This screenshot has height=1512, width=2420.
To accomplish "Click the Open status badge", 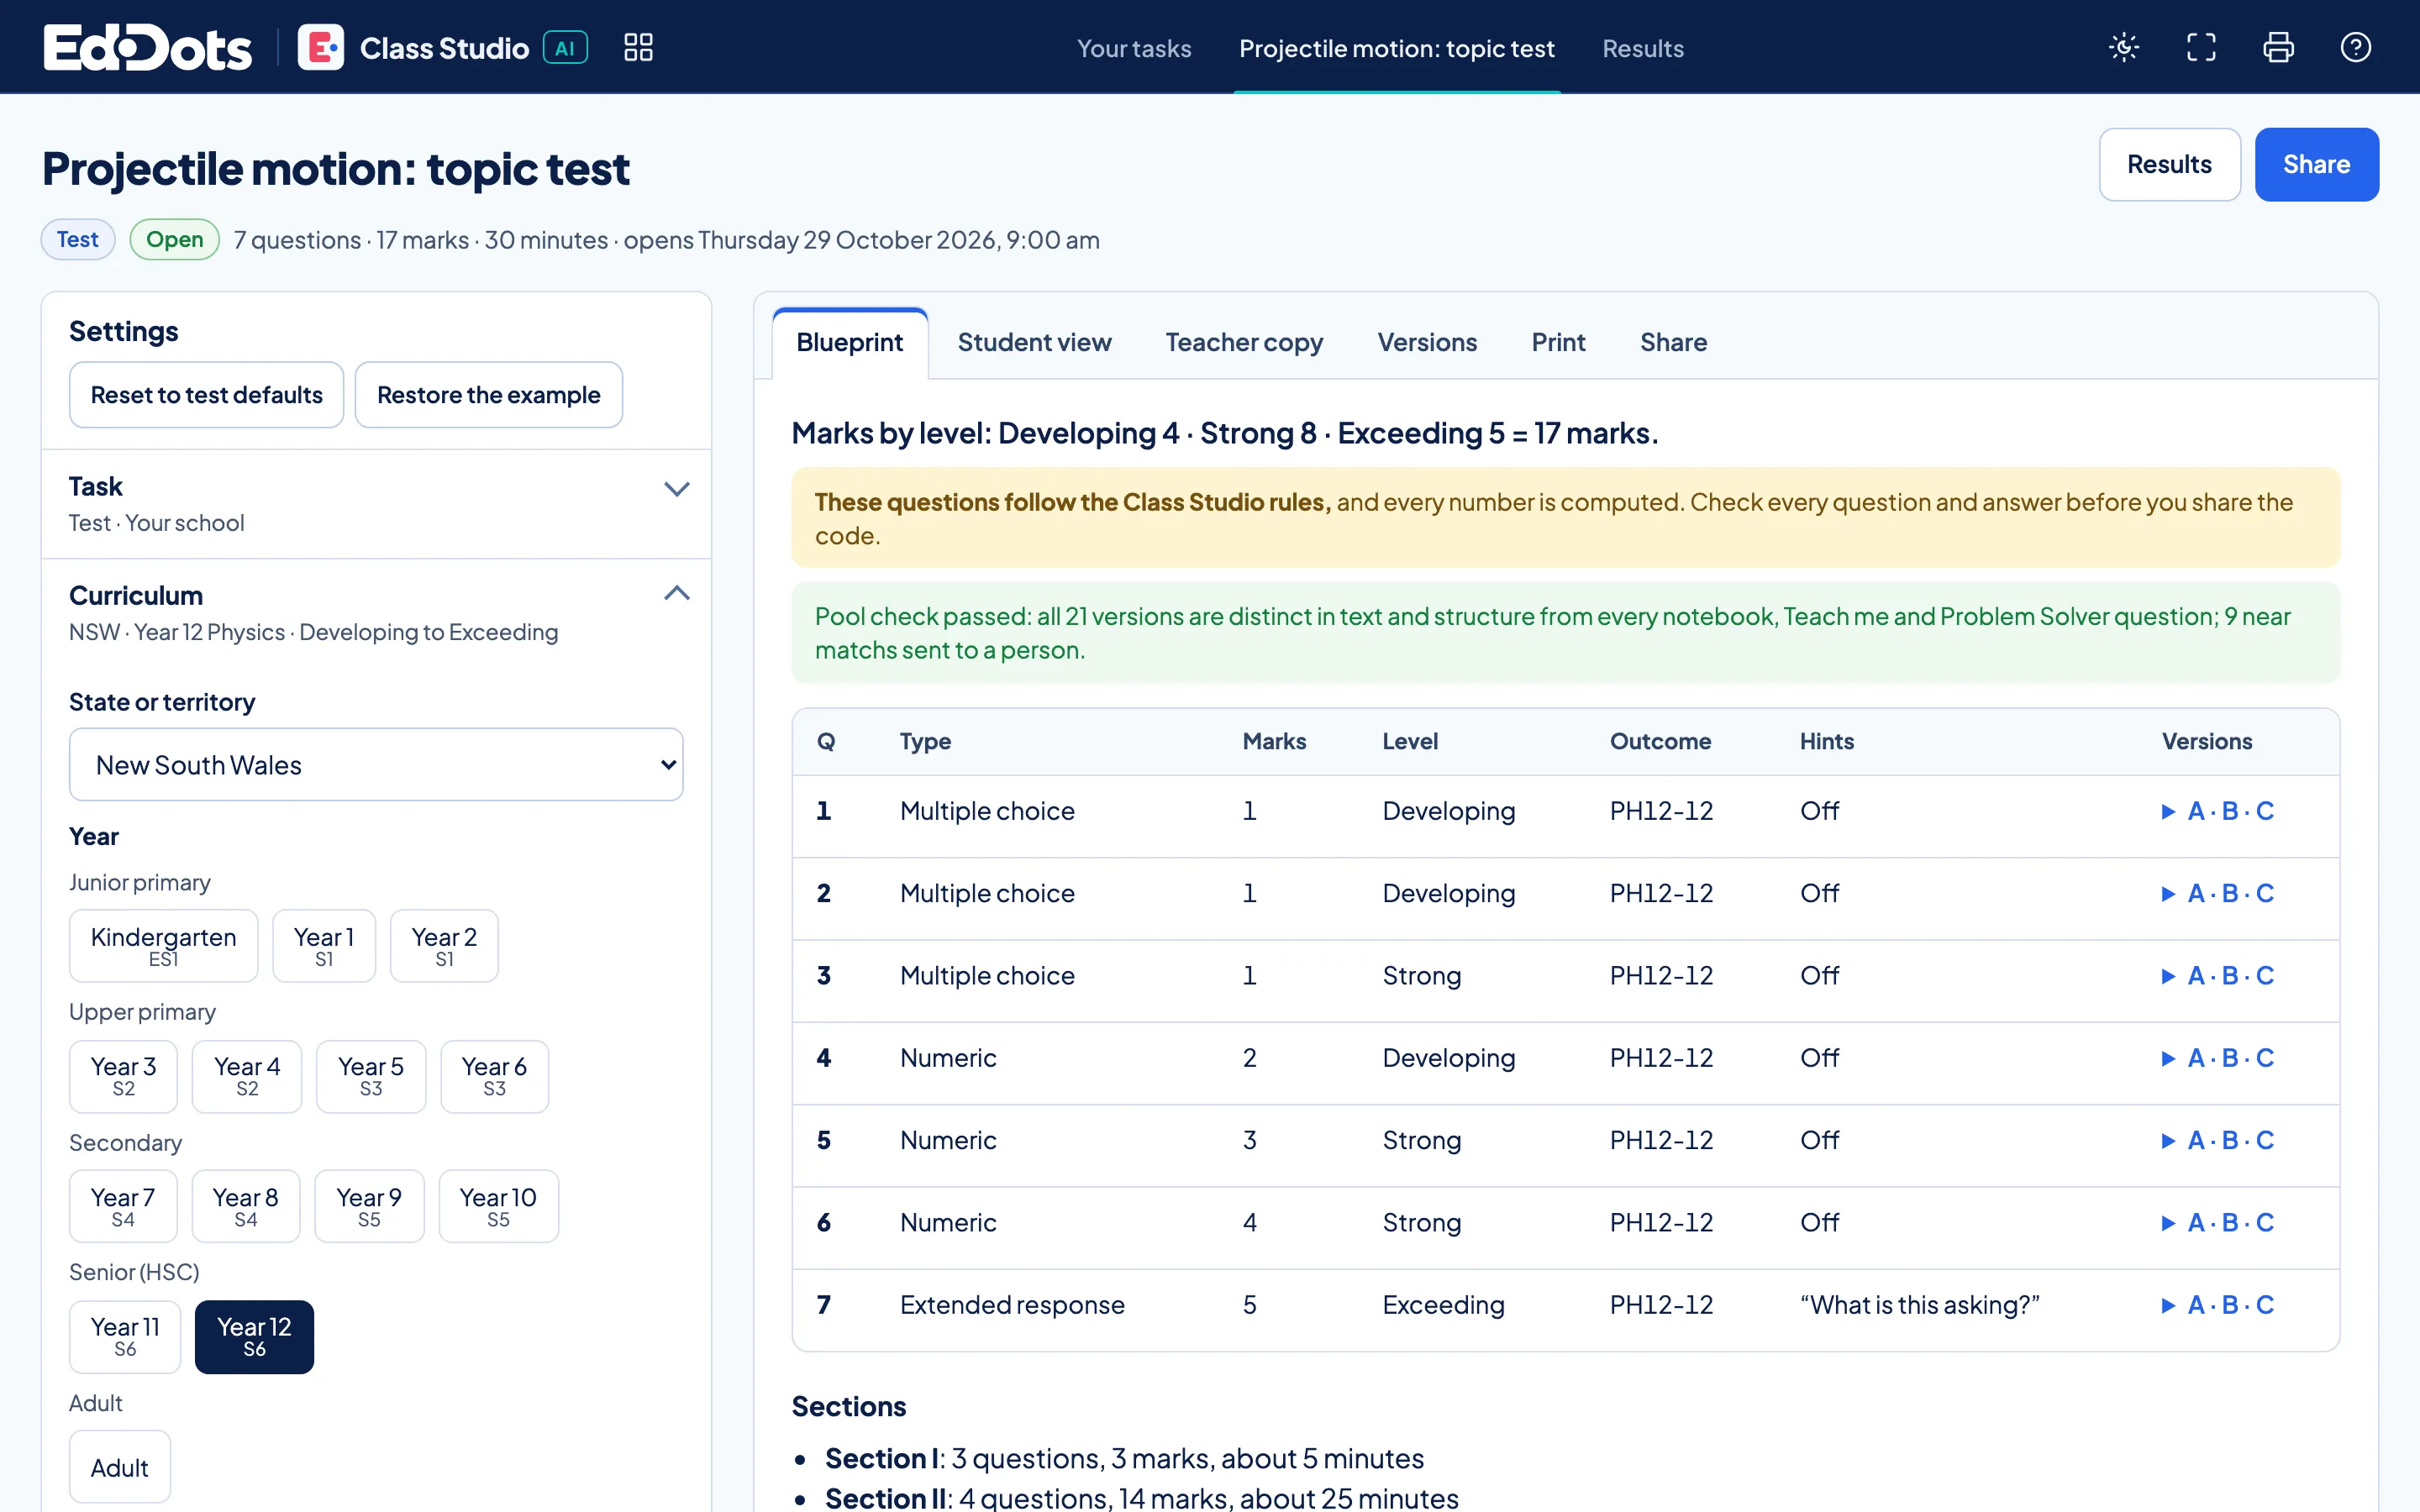I will (x=175, y=240).
